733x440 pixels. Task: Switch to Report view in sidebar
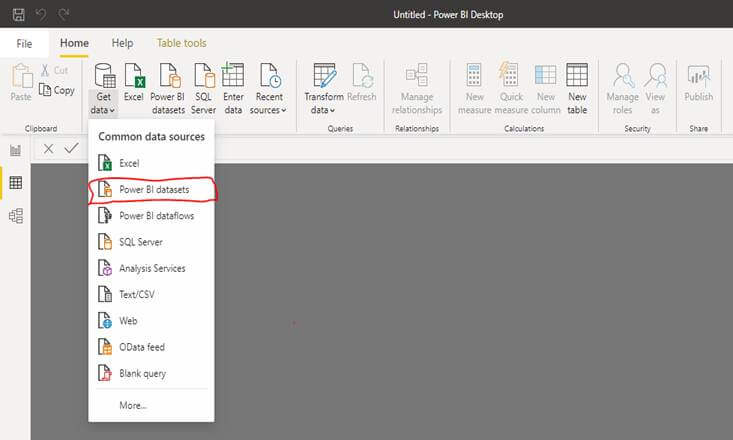click(x=15, y=150)
